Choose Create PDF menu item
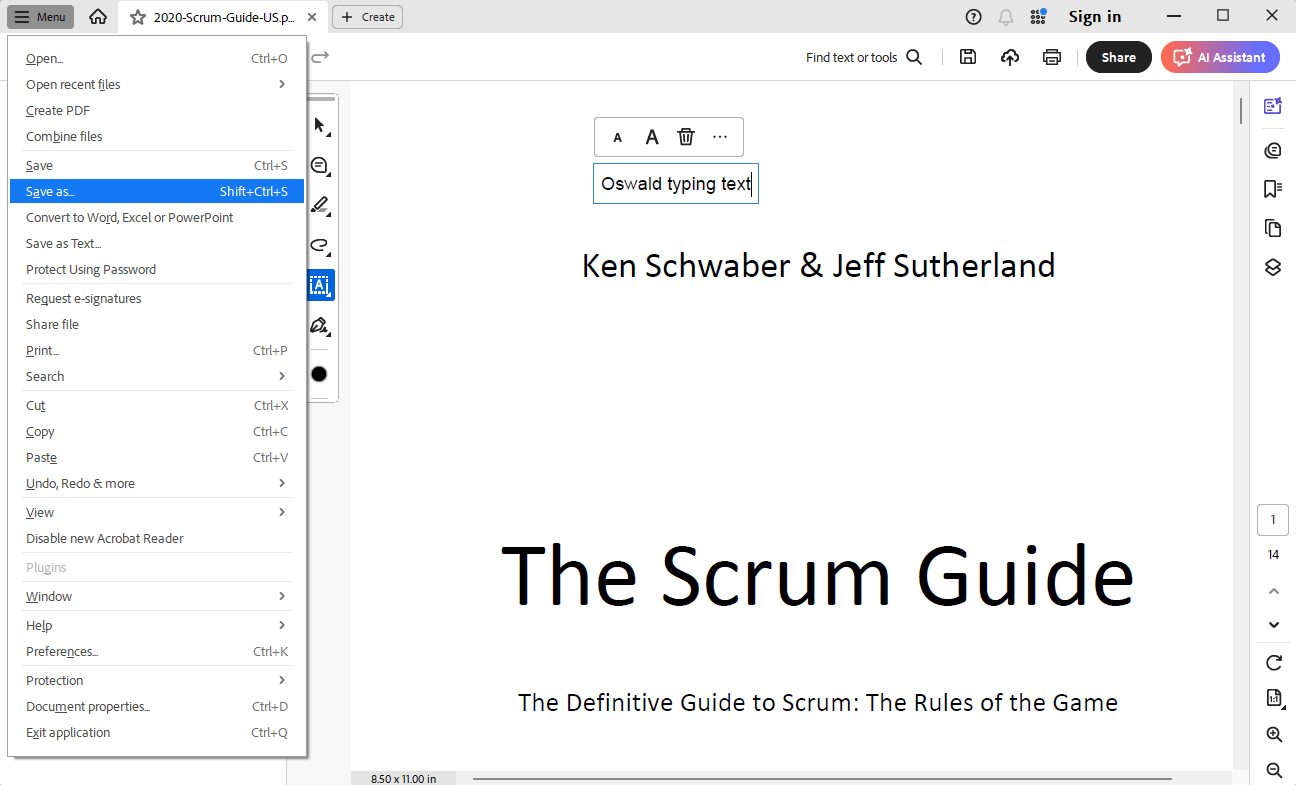 pyautogui.click(x=157, y=111)
